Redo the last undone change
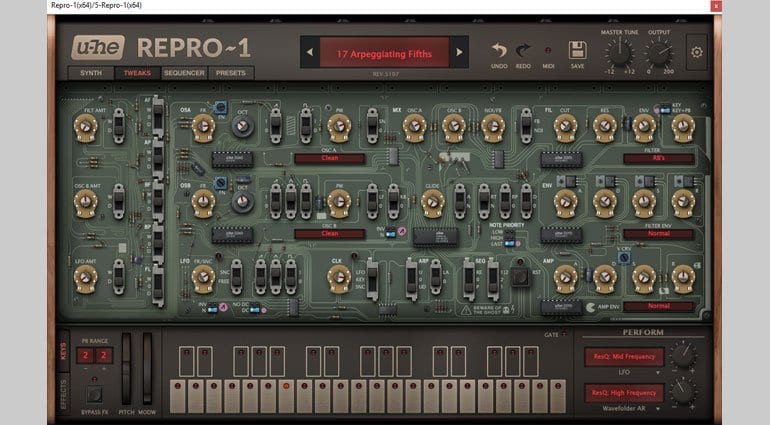Screen dimensions: 770x425 click(x=523, y=51)
